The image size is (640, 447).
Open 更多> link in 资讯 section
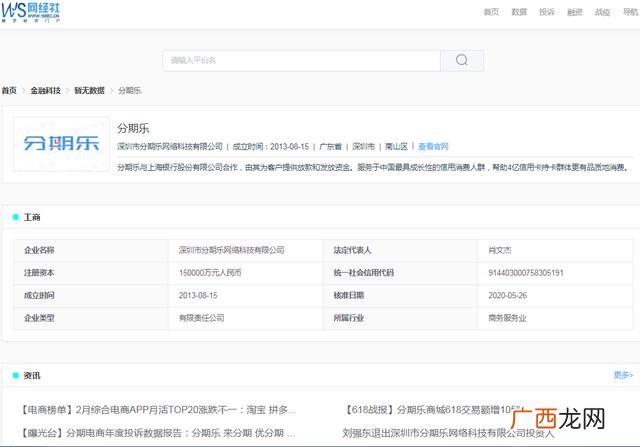pos(623,375)
